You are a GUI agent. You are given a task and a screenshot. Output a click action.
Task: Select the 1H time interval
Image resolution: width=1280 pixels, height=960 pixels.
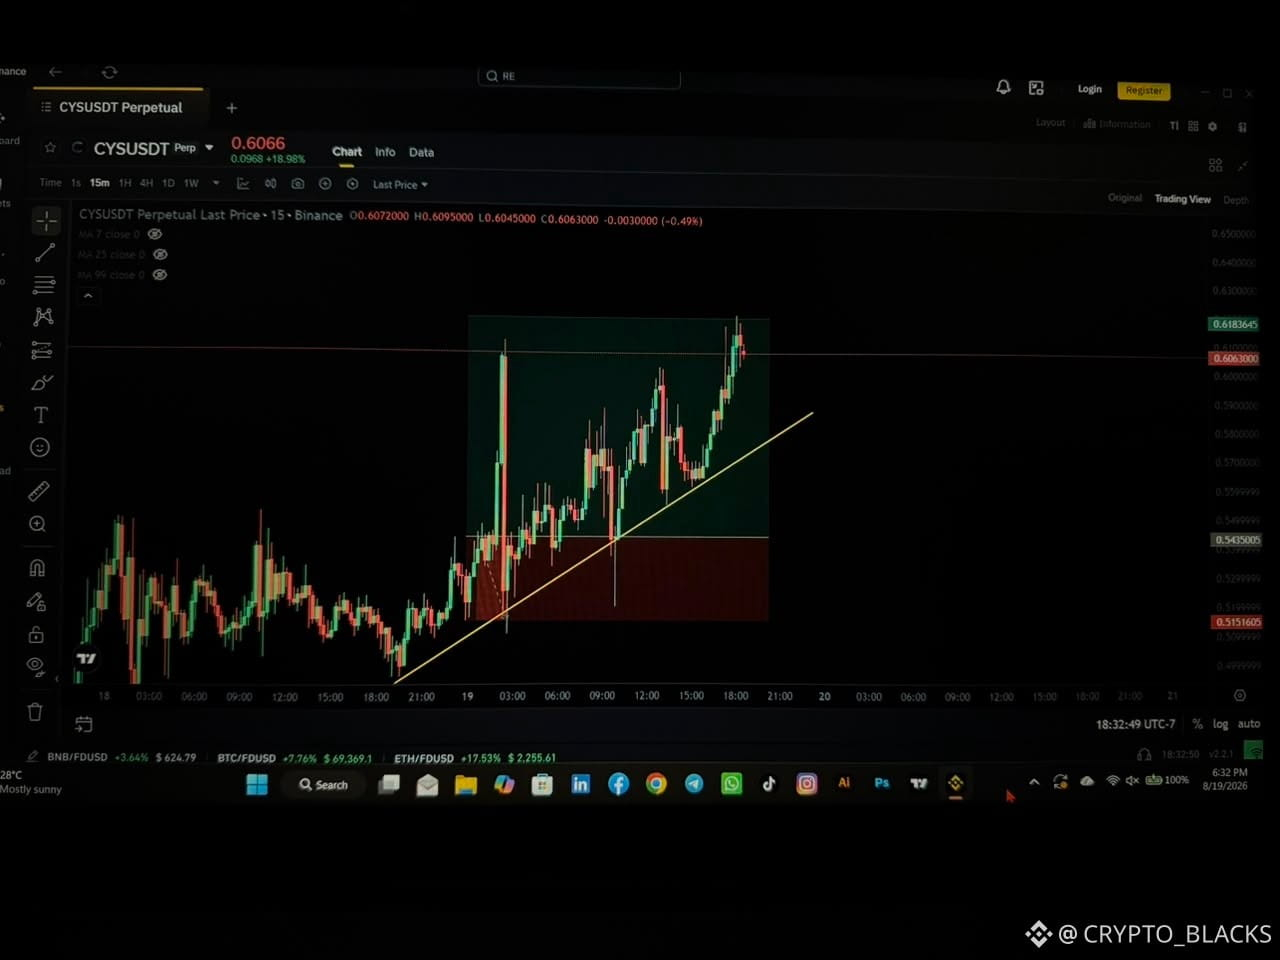[125, 183]
